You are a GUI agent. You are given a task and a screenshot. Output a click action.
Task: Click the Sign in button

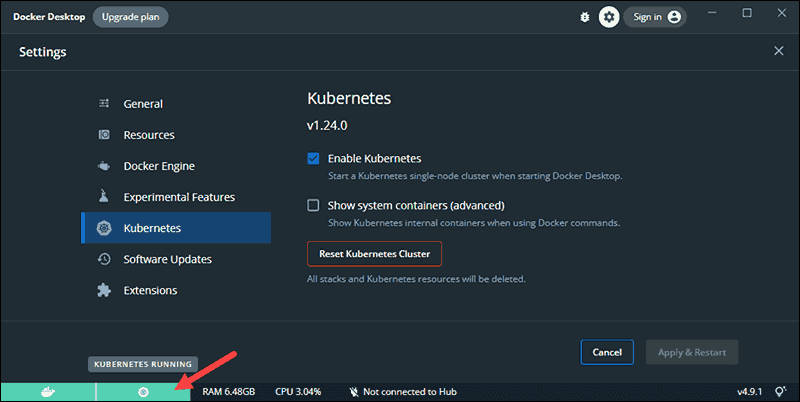point(656,17)
